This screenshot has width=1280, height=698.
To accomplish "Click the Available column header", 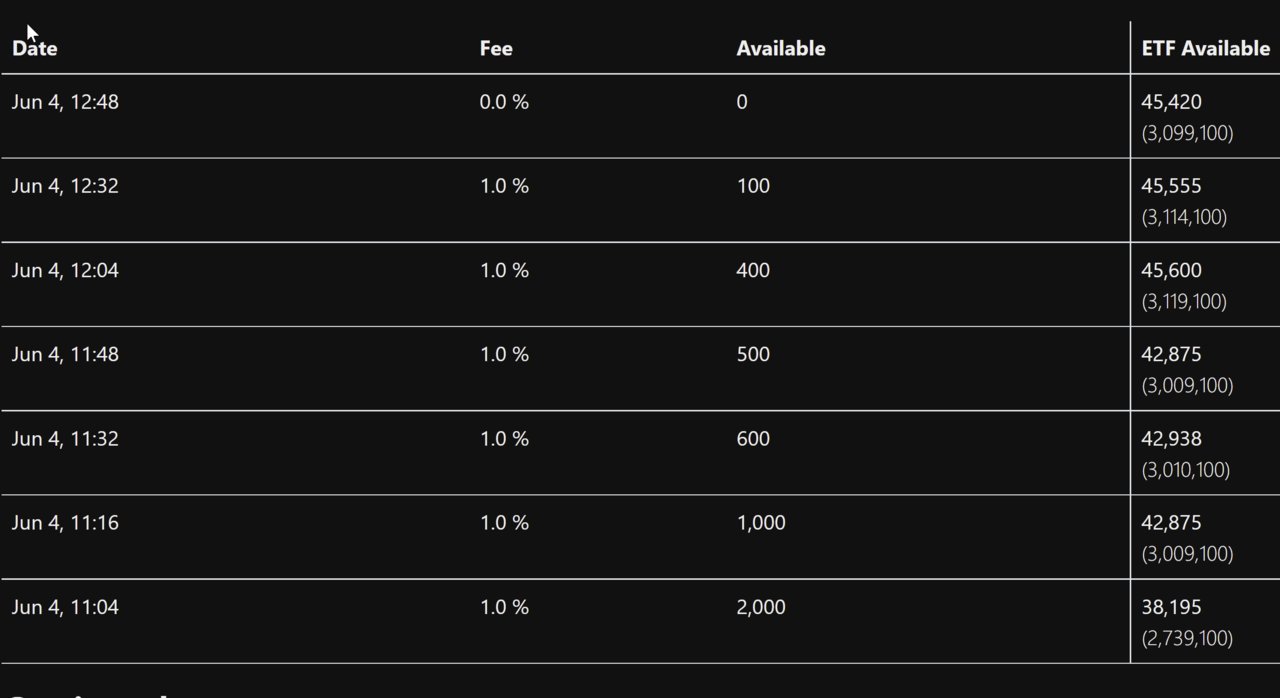I will click(x=781, y=48).
